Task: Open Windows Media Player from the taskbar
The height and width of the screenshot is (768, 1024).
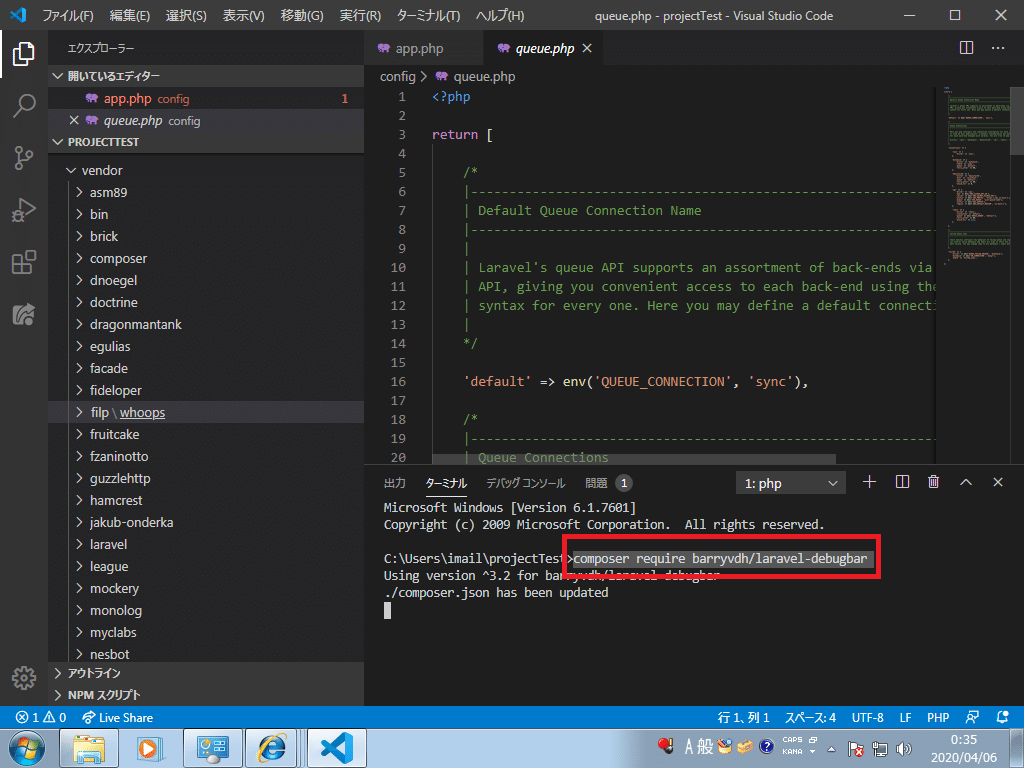Action: tap(151, 748)
